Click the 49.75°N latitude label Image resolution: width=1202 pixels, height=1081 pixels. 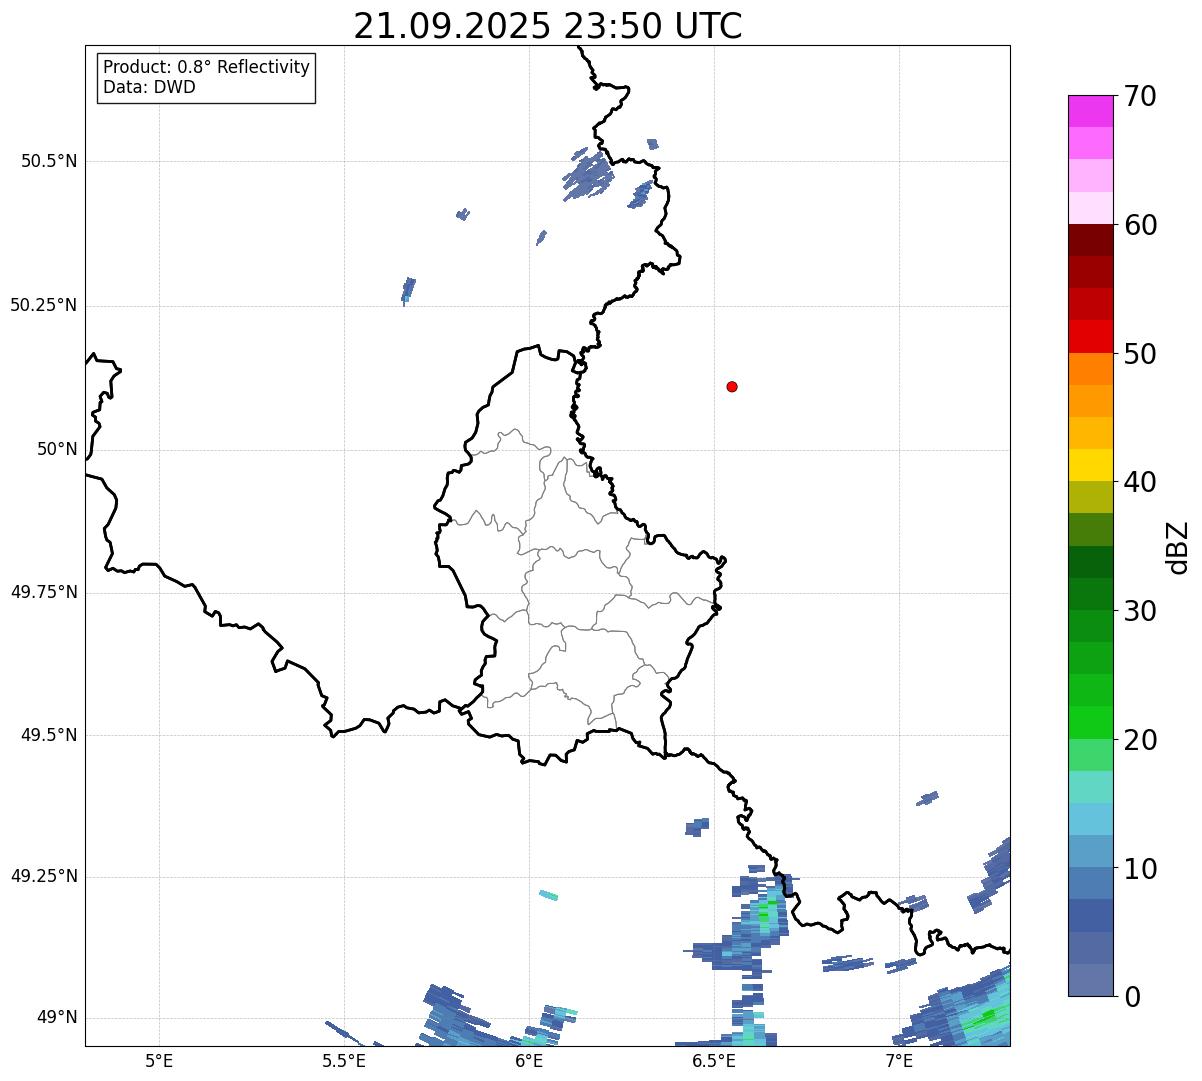point(44,592)
